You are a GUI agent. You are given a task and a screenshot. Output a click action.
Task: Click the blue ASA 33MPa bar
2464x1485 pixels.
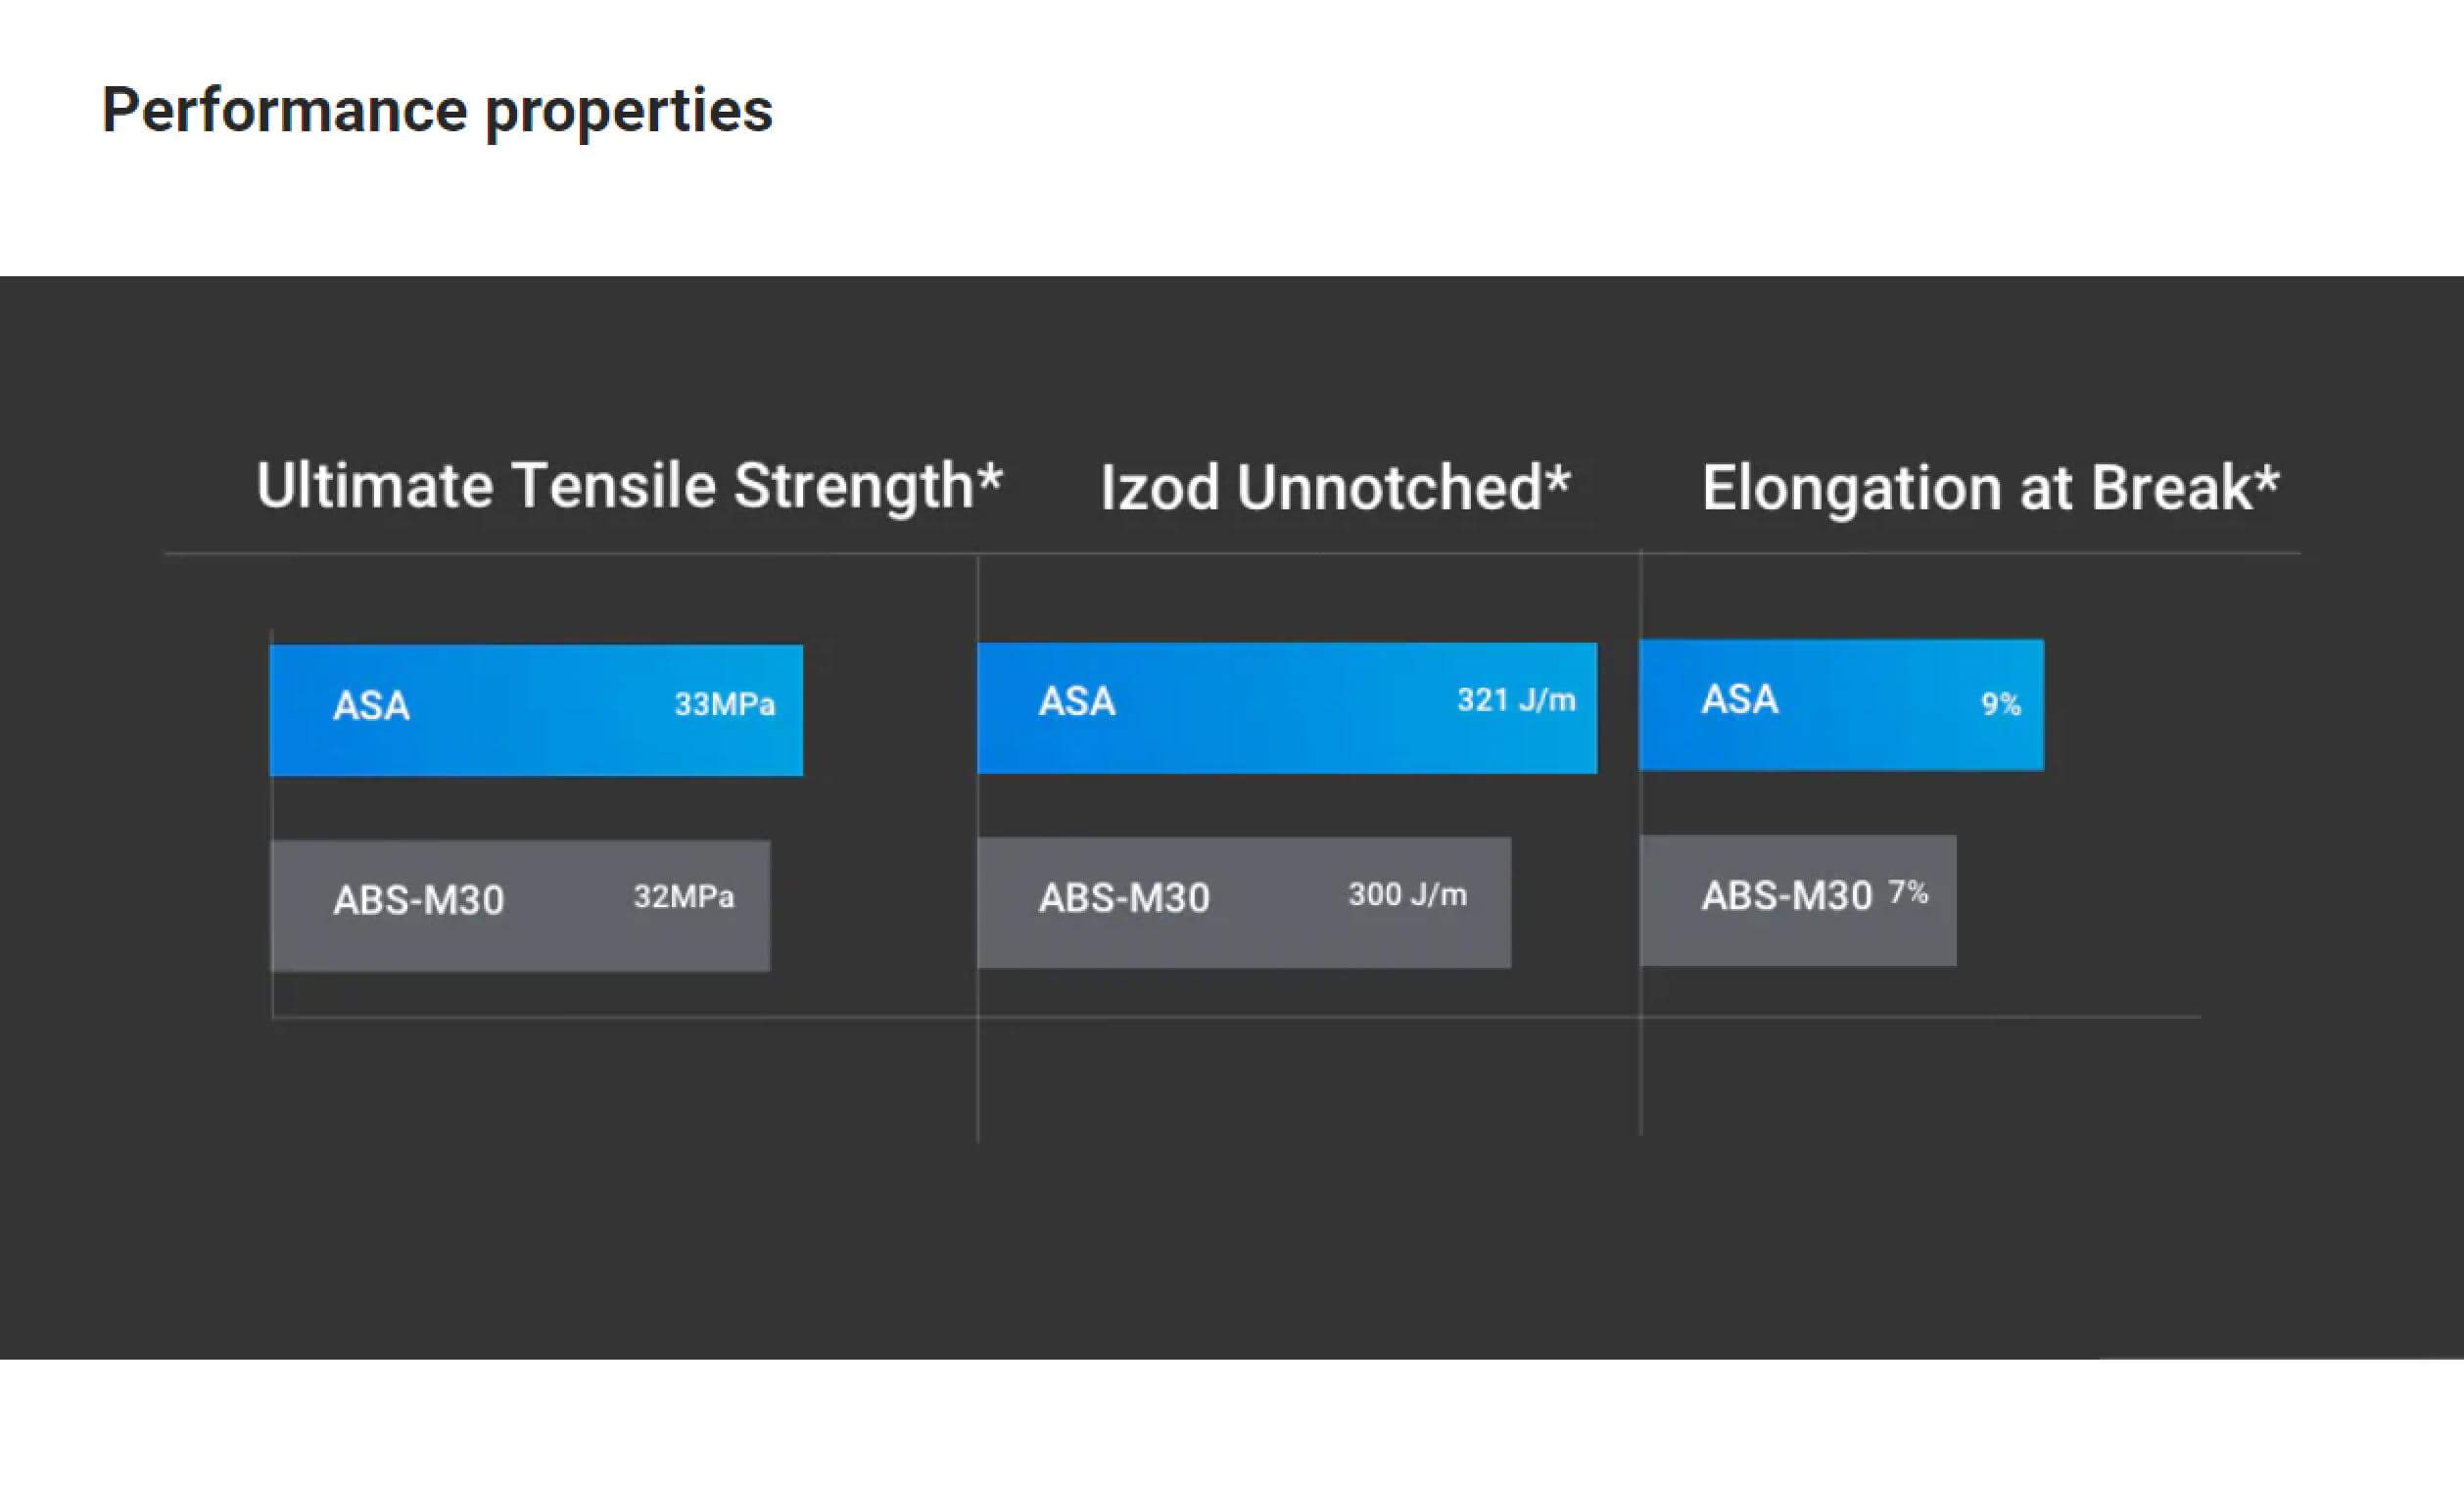536,710
